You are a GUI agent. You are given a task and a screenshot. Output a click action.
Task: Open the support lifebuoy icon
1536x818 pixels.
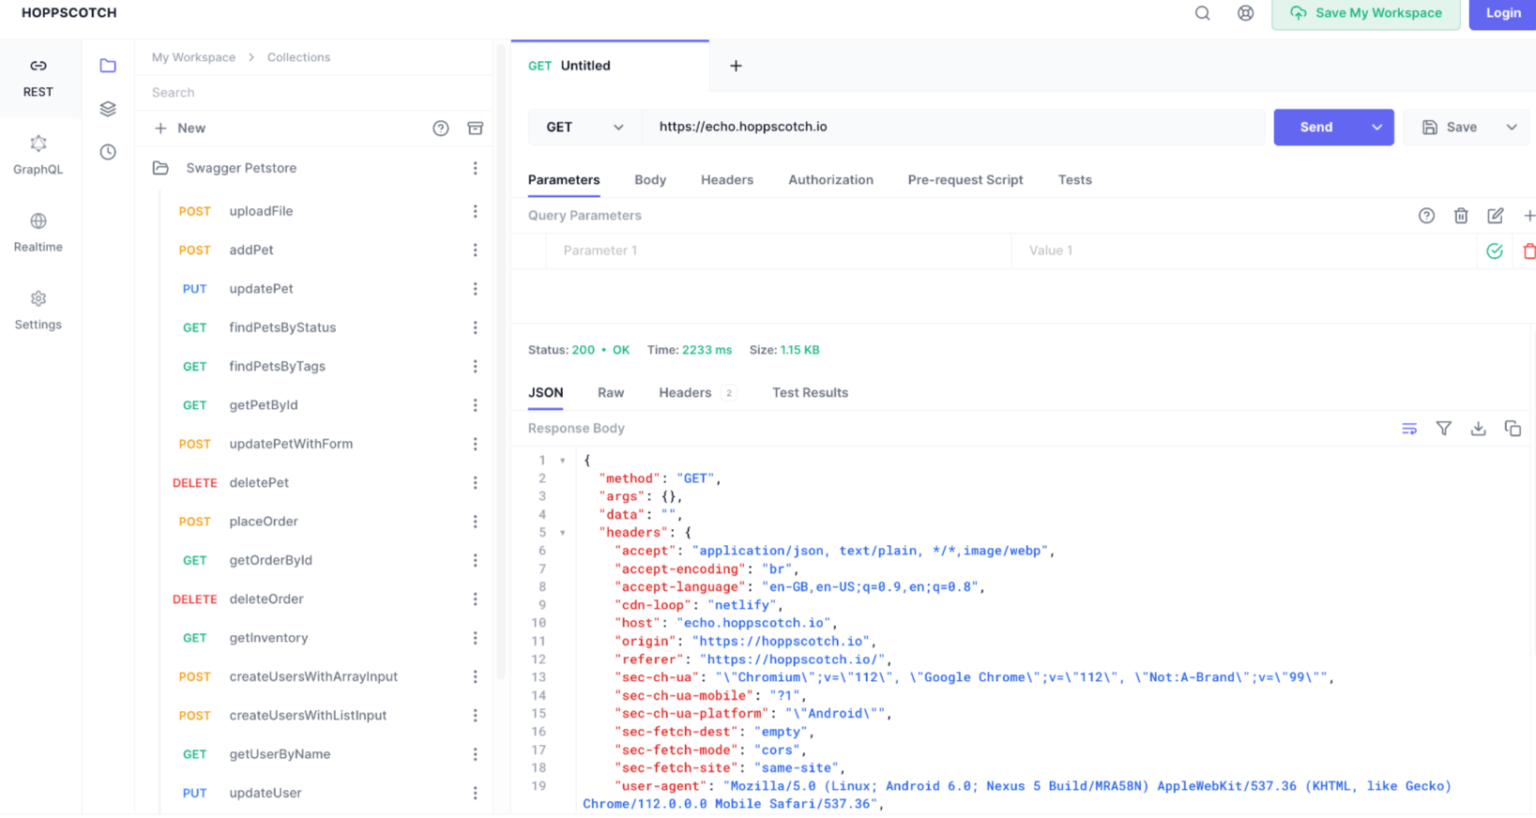(x=1245, y=13)
